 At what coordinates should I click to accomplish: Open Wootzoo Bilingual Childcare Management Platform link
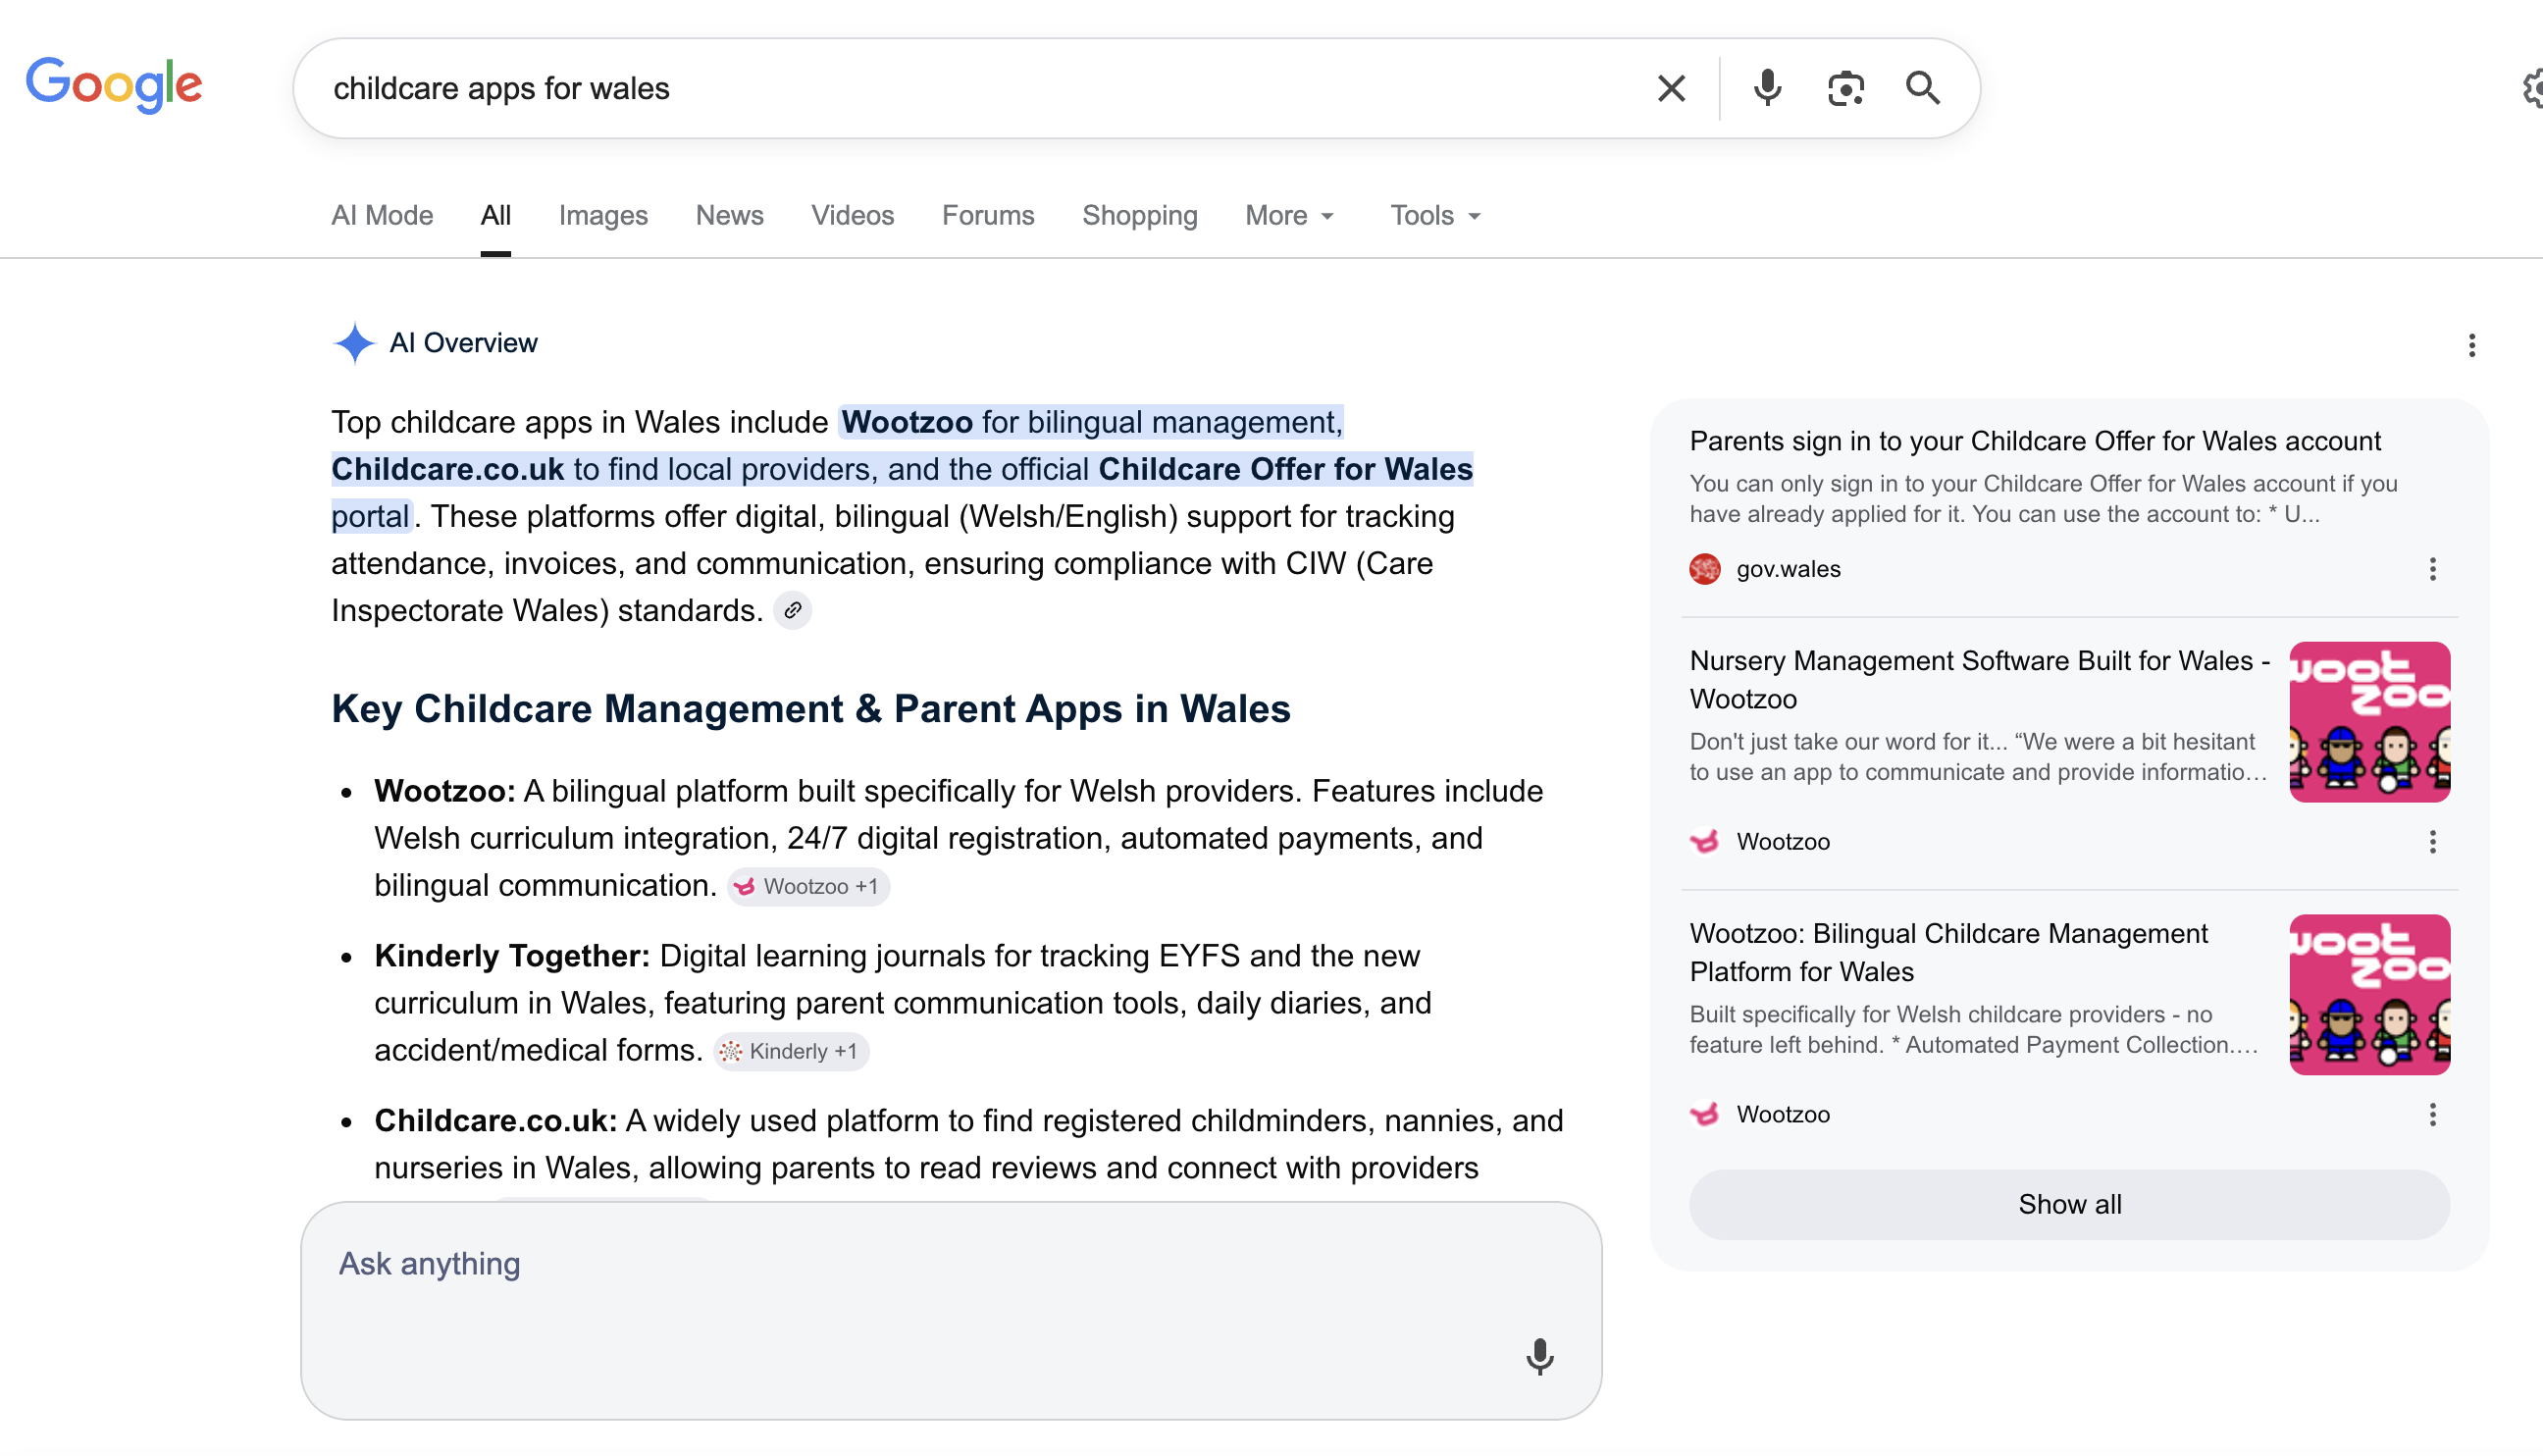point(1948,953)
